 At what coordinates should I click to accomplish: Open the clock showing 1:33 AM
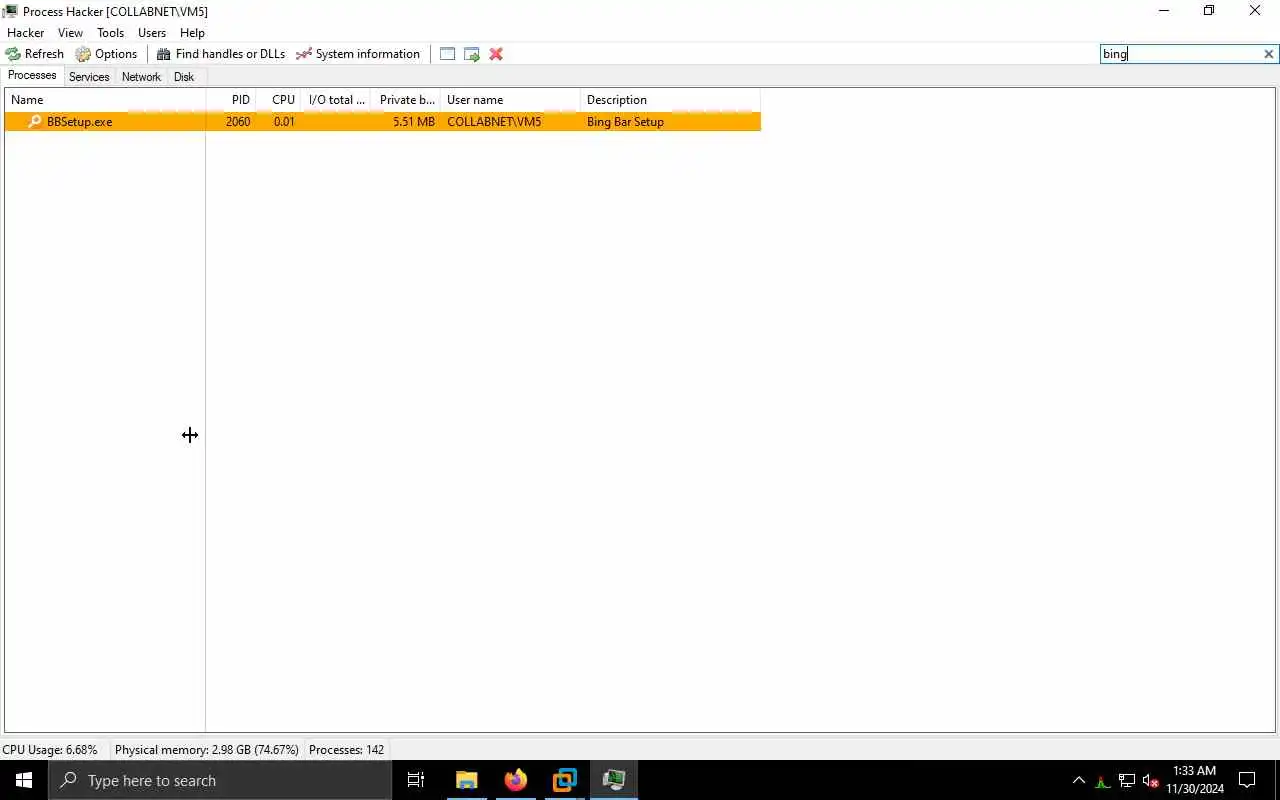tap(1195, 780)
